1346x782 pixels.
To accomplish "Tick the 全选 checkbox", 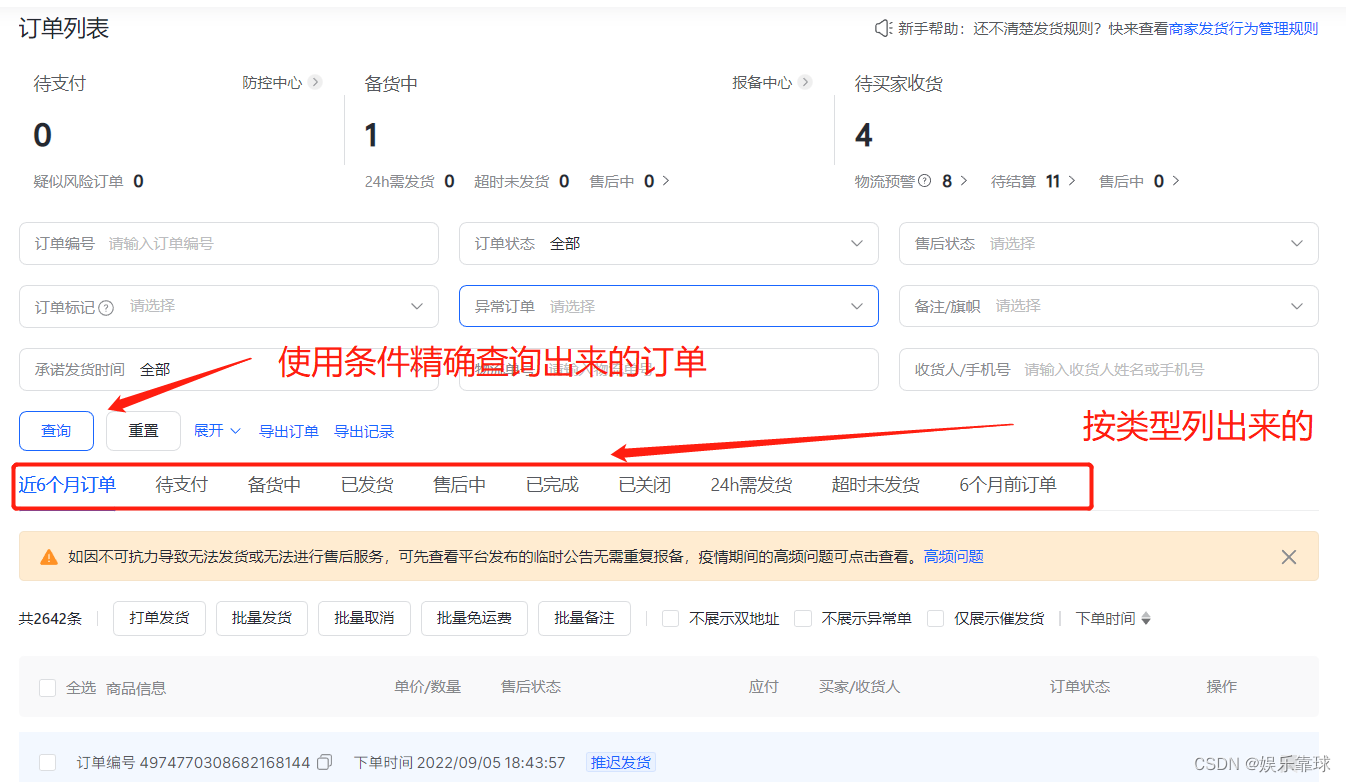I will click(x=47, y=687).
